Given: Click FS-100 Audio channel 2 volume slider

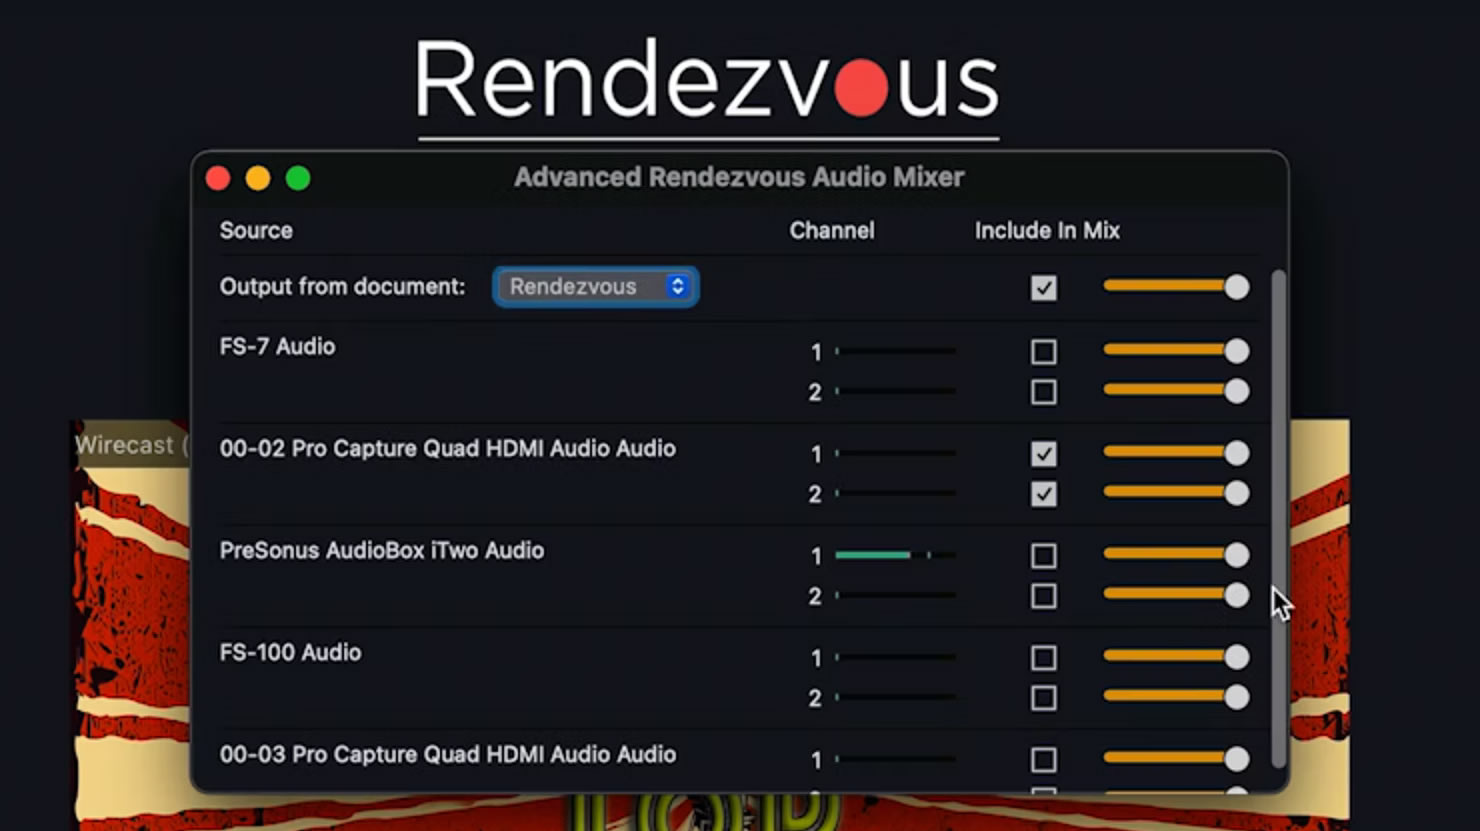Looking at the screenshot, I should (x=1176, y=697).
